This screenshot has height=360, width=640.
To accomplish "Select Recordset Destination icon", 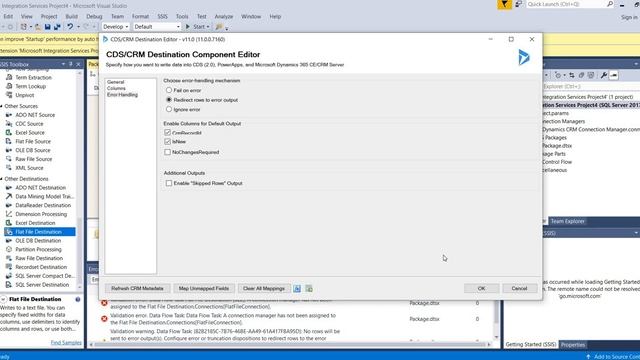I will tap(9, 267).
